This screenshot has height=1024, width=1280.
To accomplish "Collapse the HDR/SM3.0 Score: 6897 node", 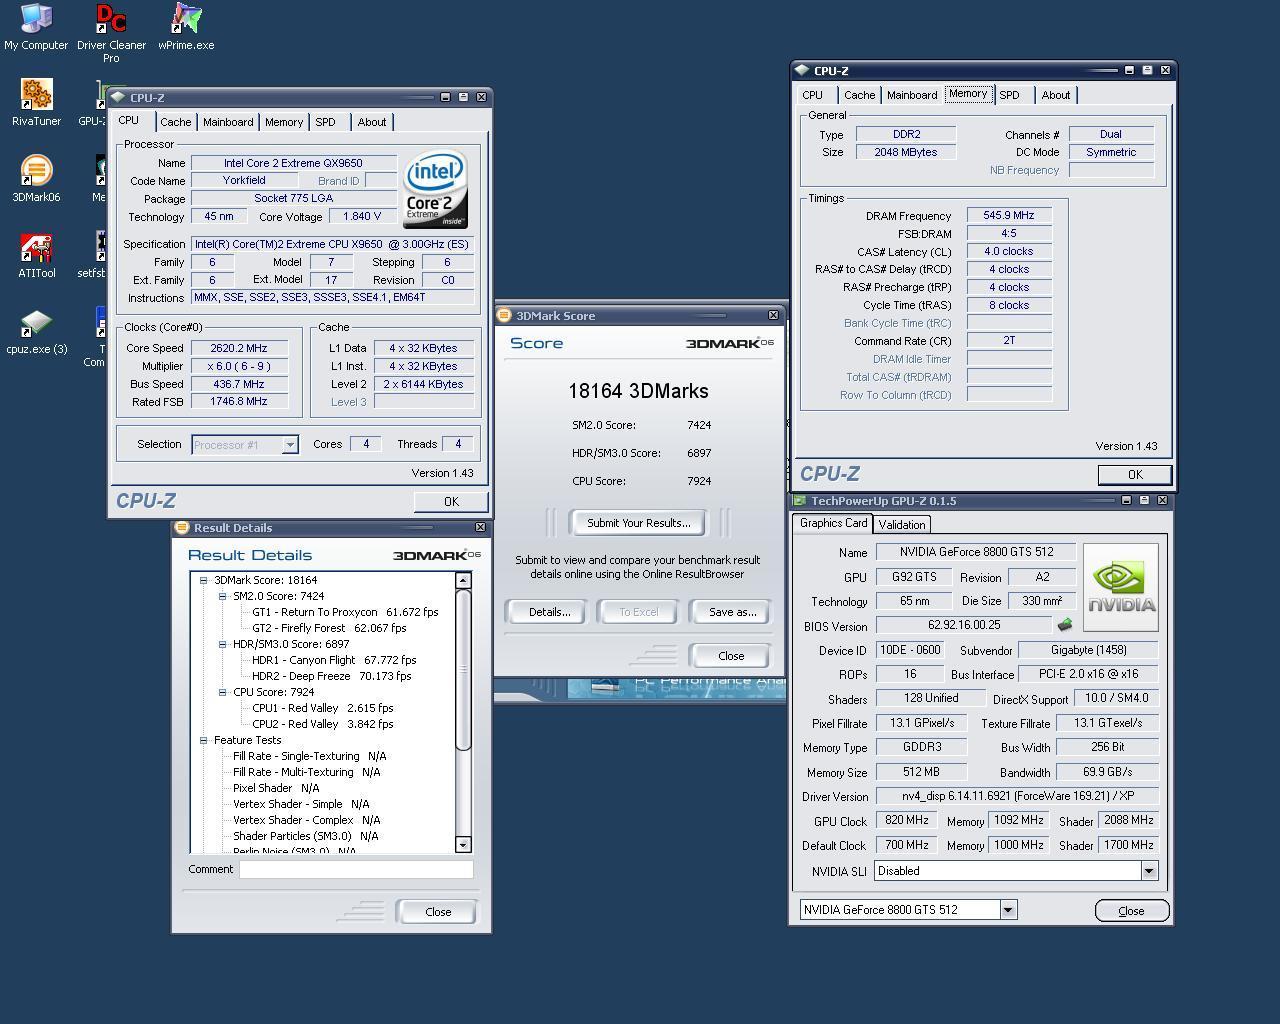I will click(x=222, y=644).
